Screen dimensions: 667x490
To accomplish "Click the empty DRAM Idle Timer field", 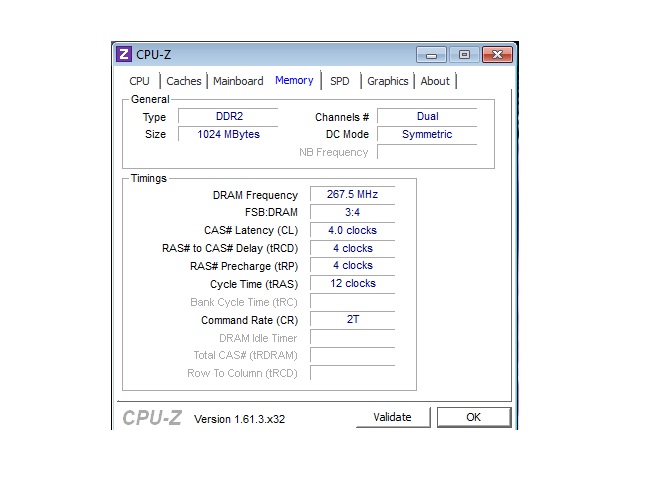I will click(353, 337).
